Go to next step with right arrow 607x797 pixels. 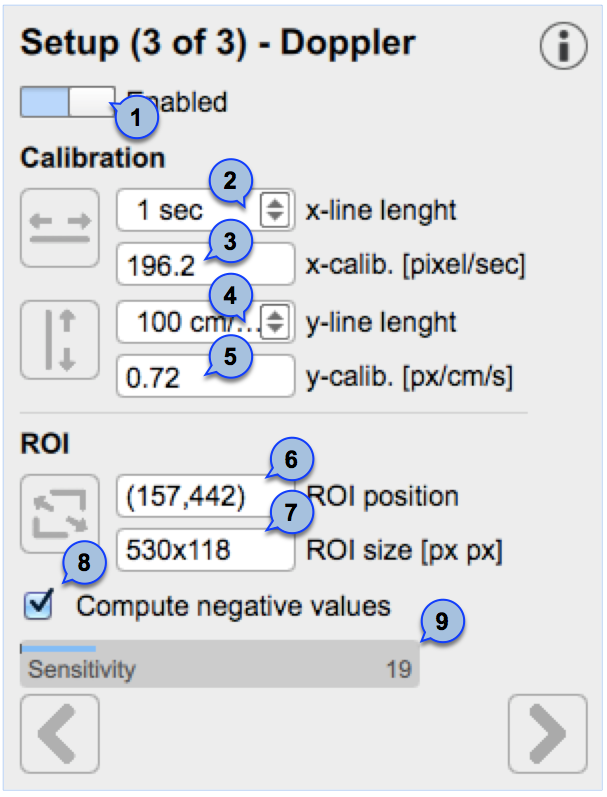(x=548, y=733)
